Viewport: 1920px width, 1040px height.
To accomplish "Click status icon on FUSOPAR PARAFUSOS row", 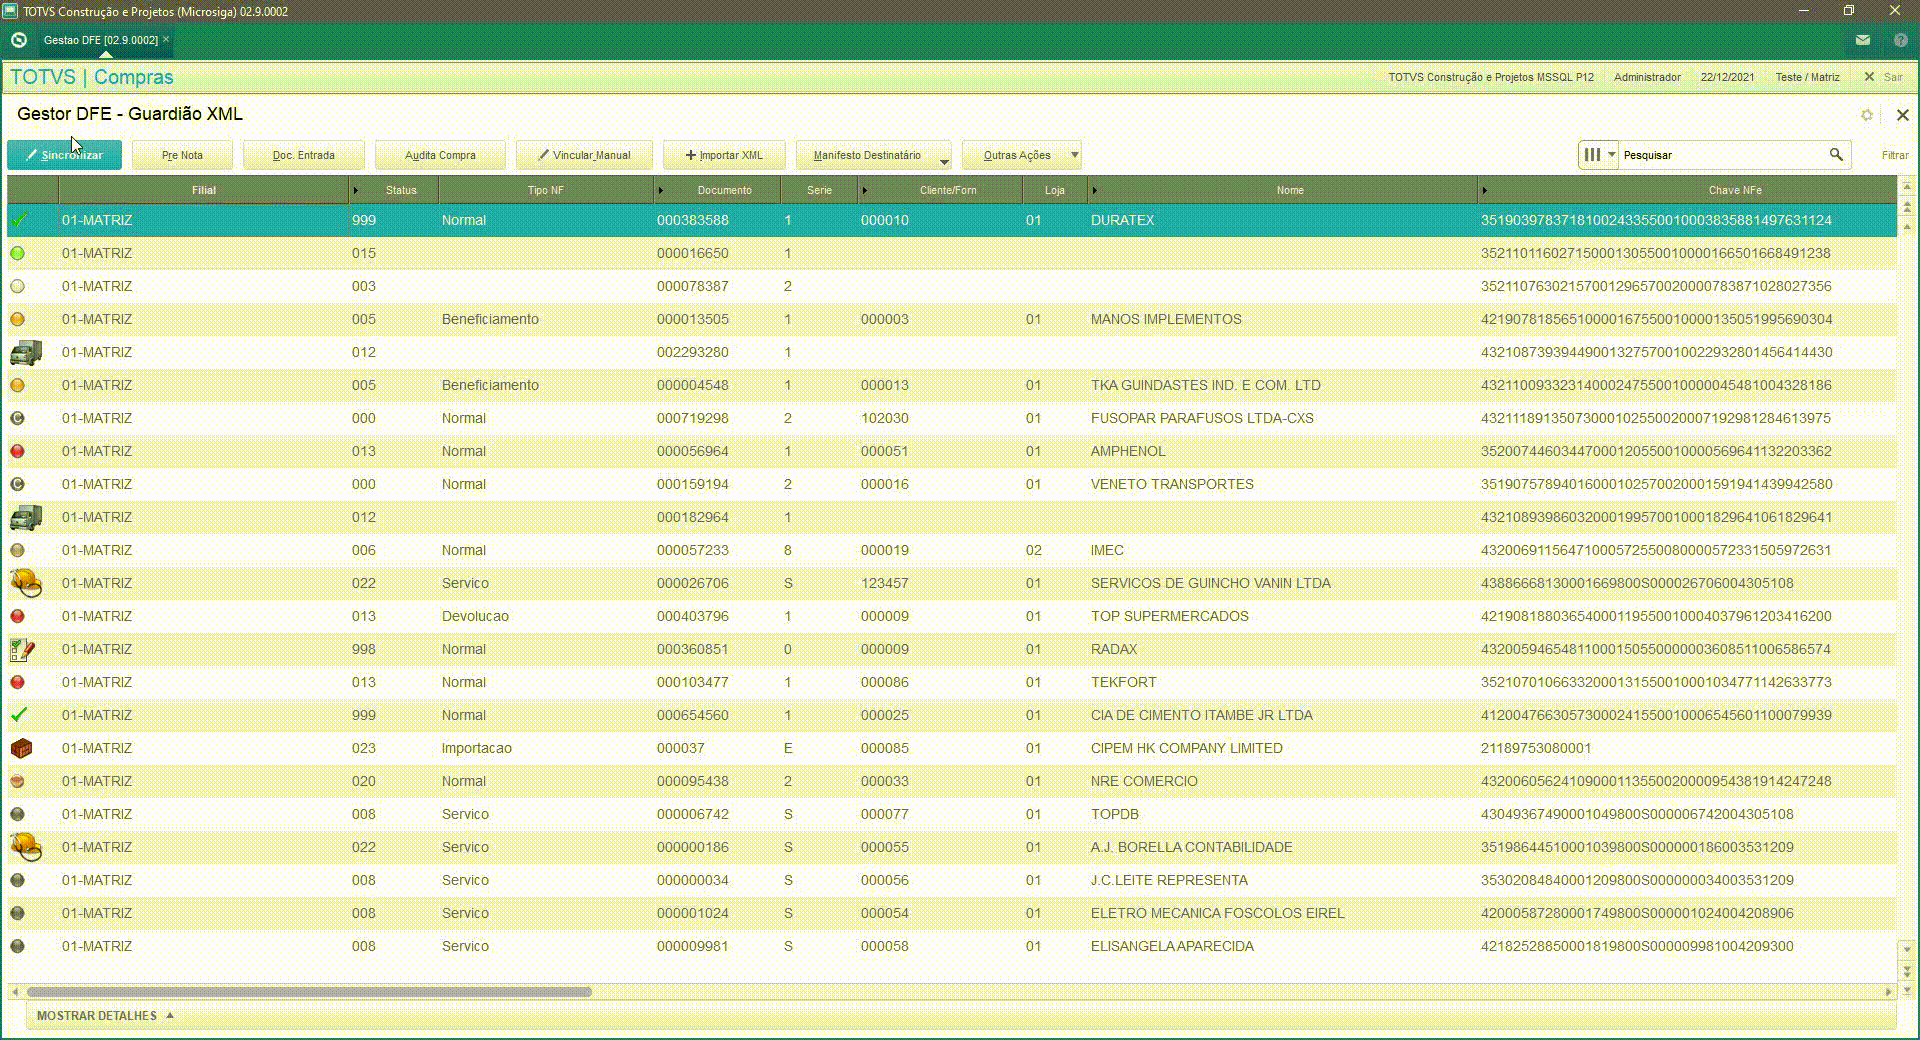I will 17,418.
